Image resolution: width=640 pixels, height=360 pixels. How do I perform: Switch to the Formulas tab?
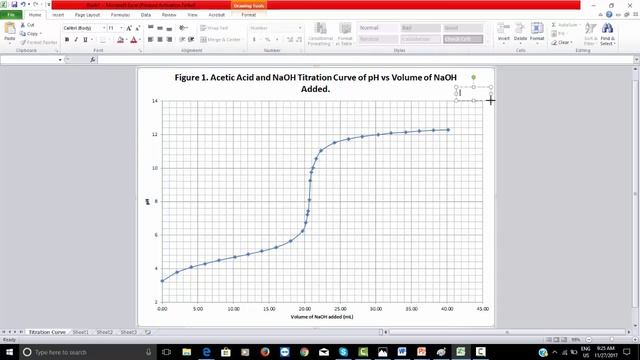(x=120, y=15)
